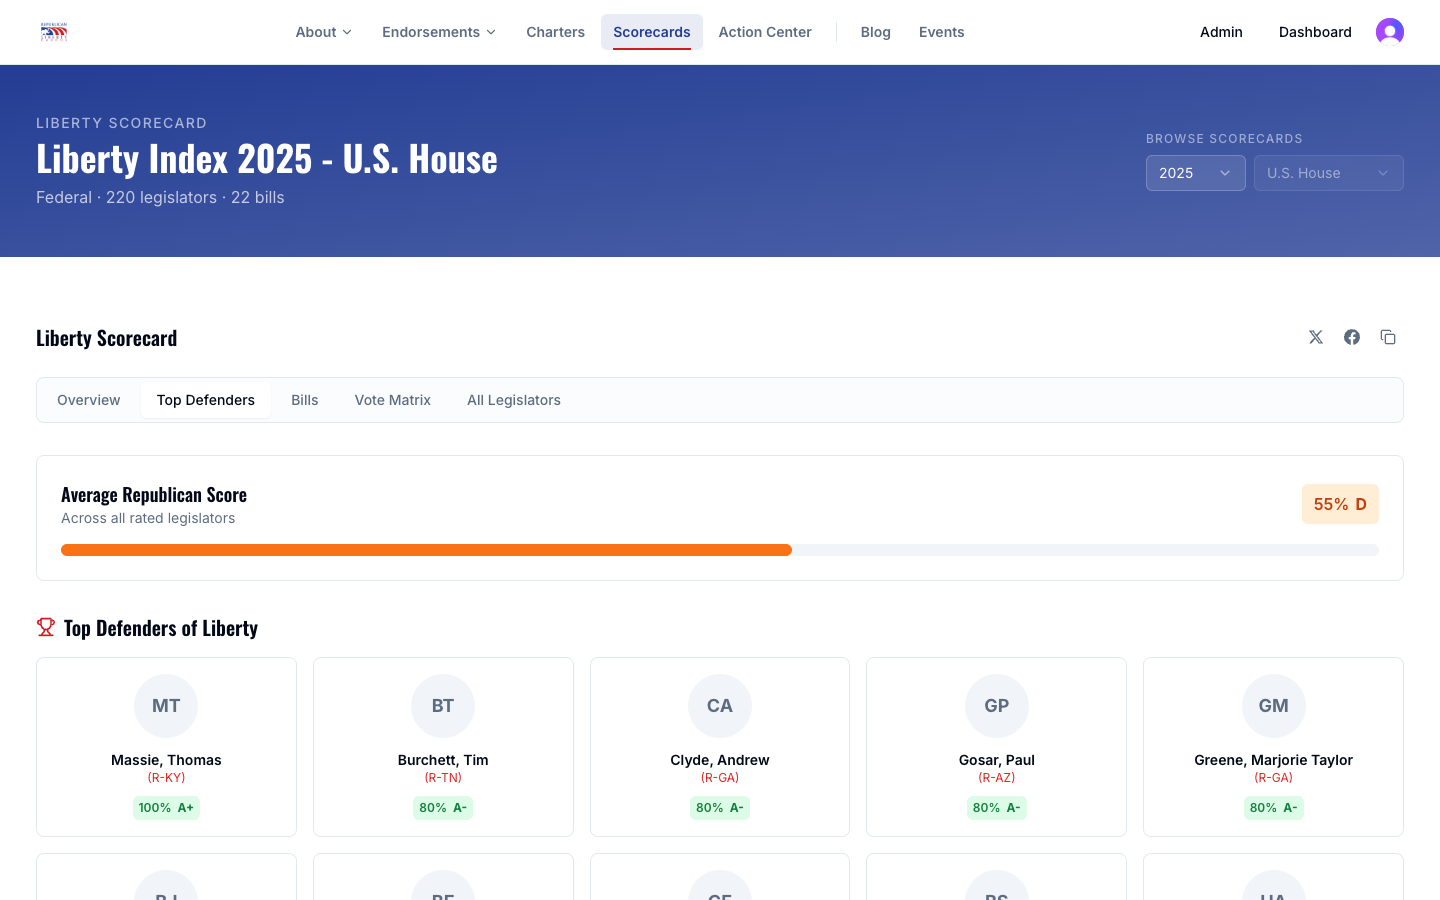Go to the Action Center page
1440x900 pixels.
point(764,32)
